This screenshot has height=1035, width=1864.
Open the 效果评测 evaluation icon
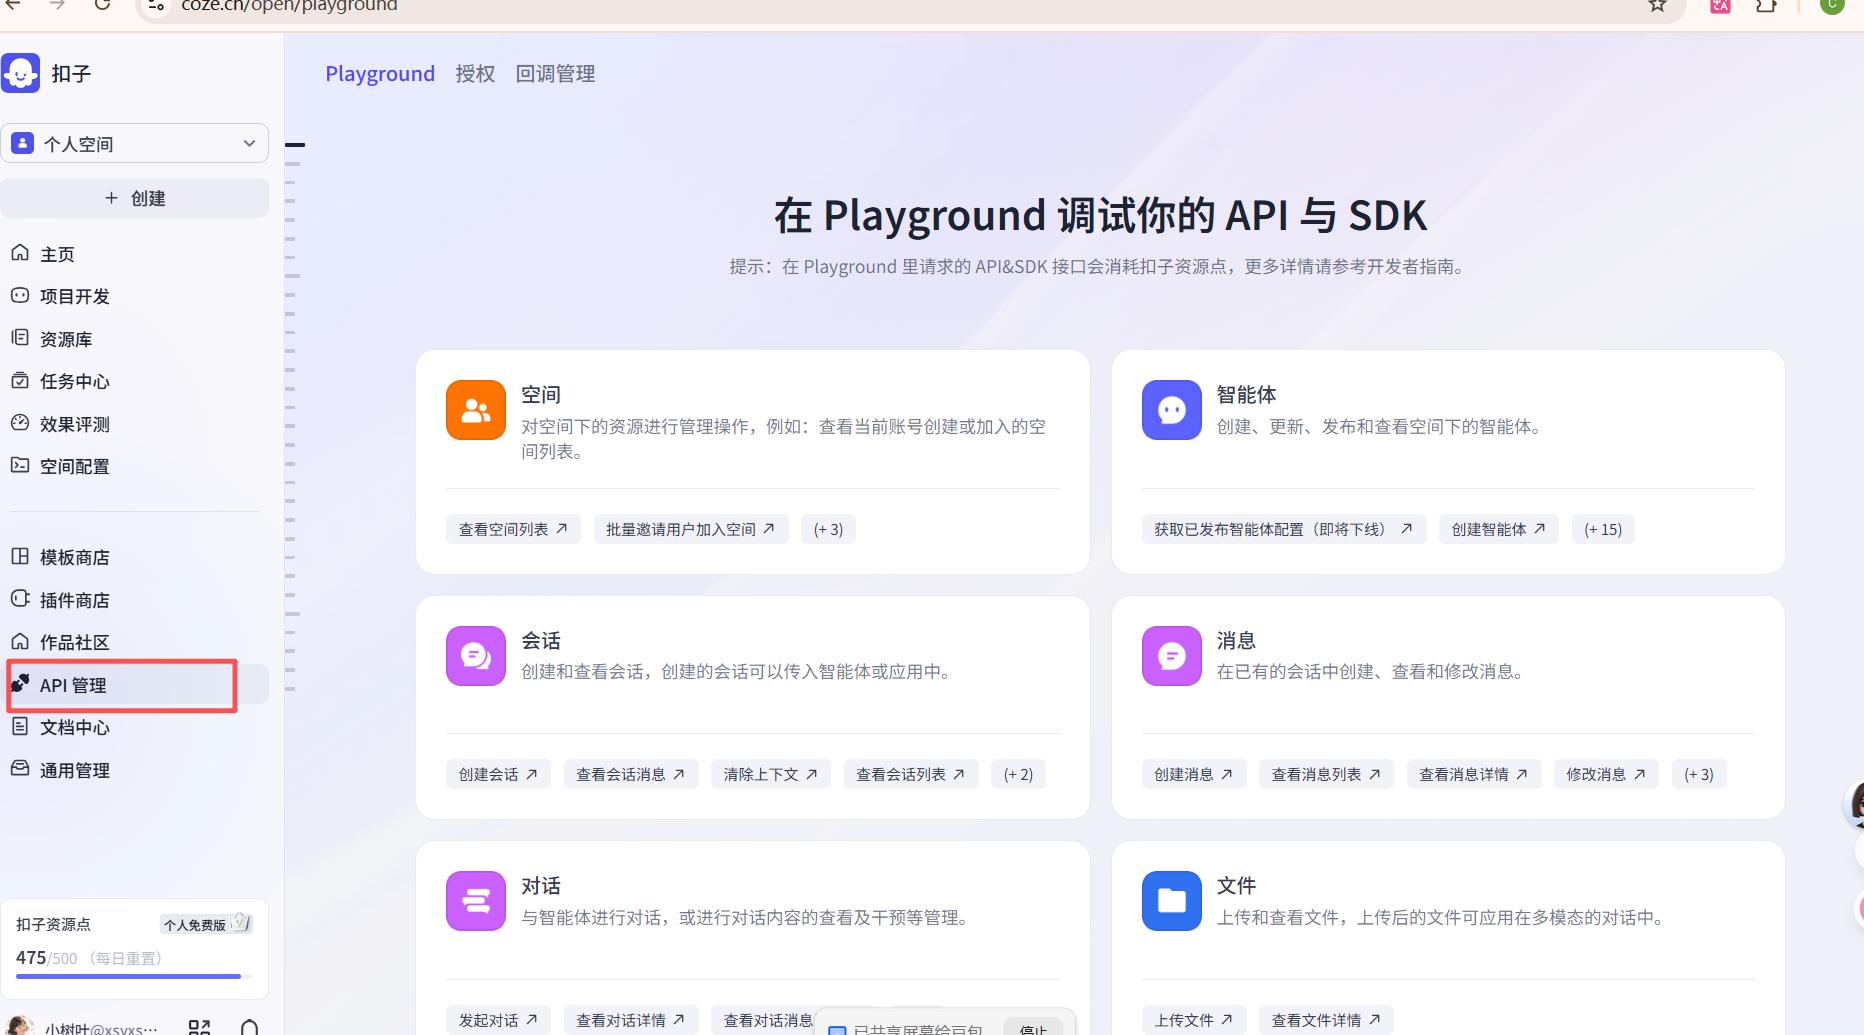click(x=20, y=423)
